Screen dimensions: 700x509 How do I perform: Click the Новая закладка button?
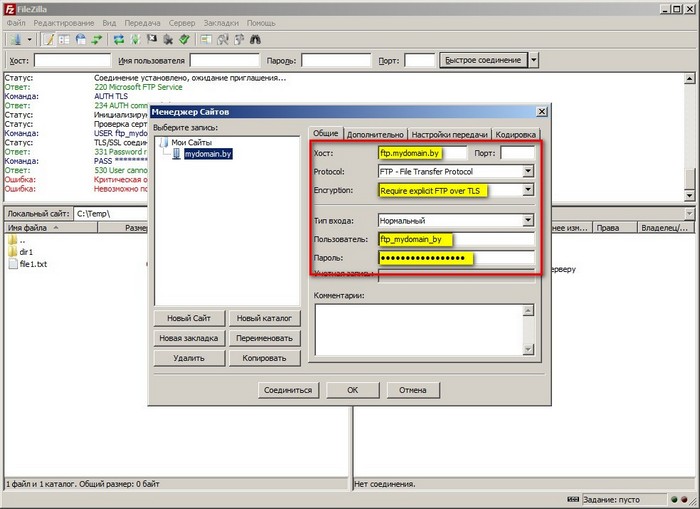(x=189, y=338)
